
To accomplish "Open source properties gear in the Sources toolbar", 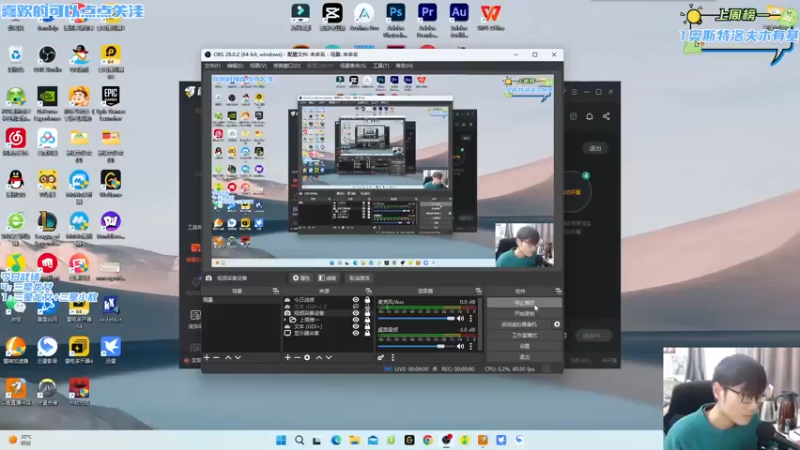I will pos(307,358).
